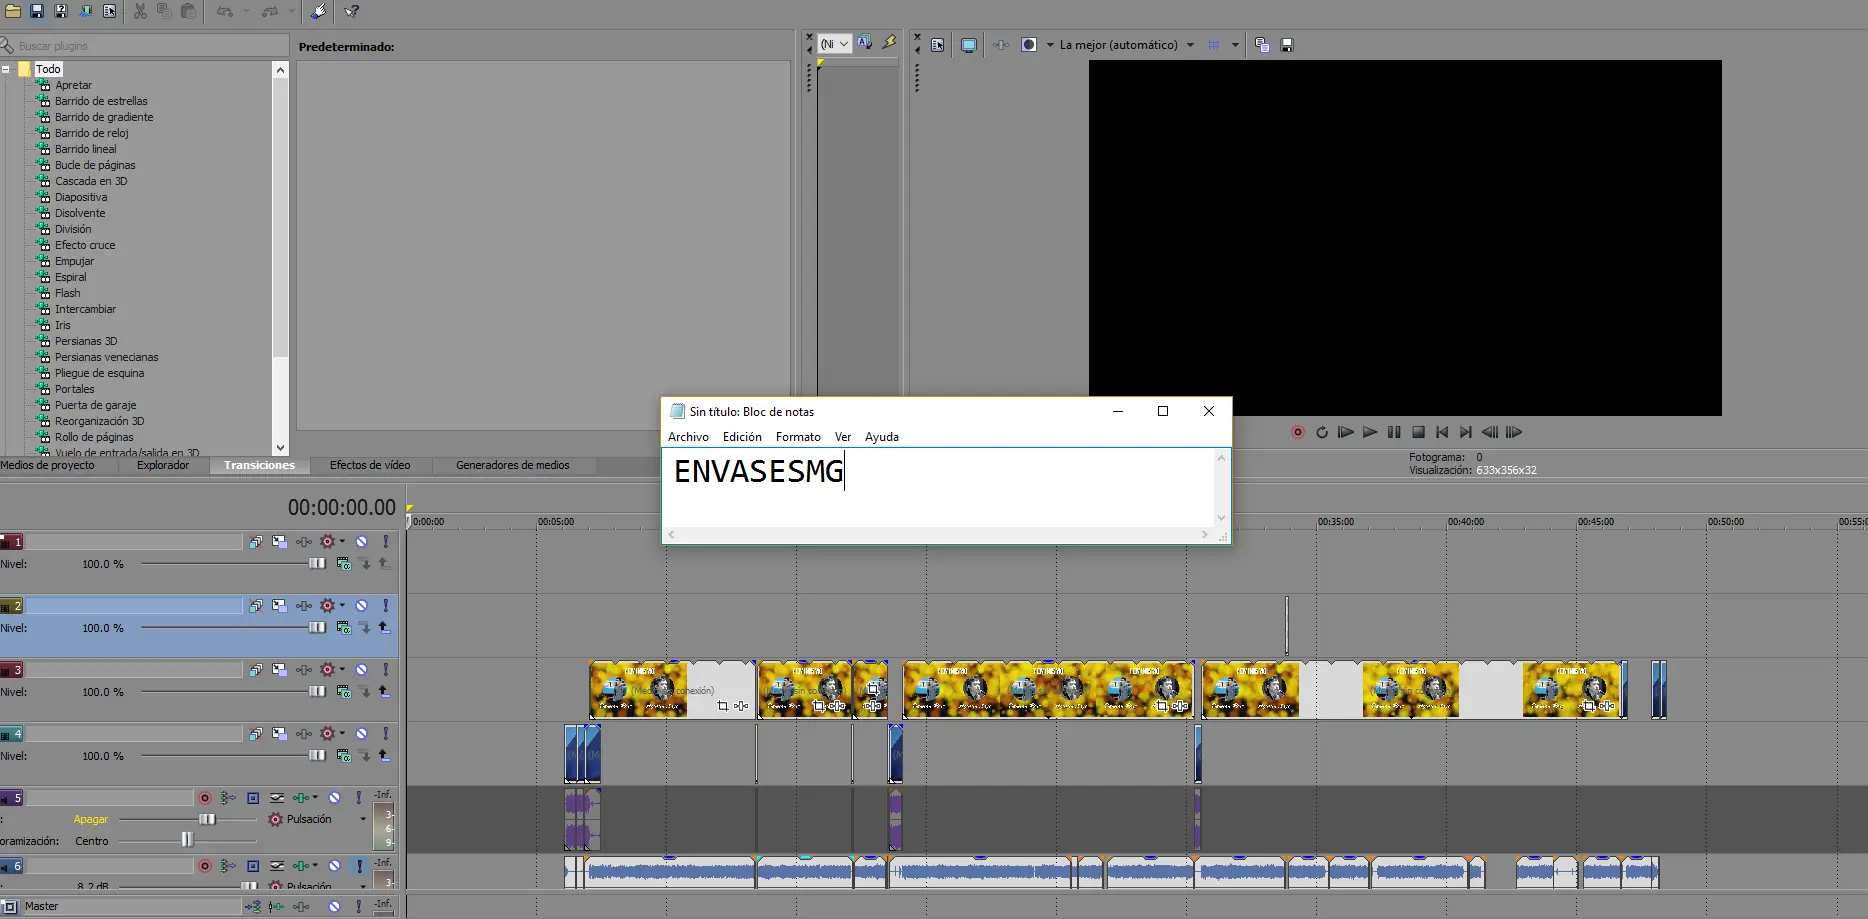
Task: Switch to the Efectos de vídeo tab
Action: [x=370, y=465]
